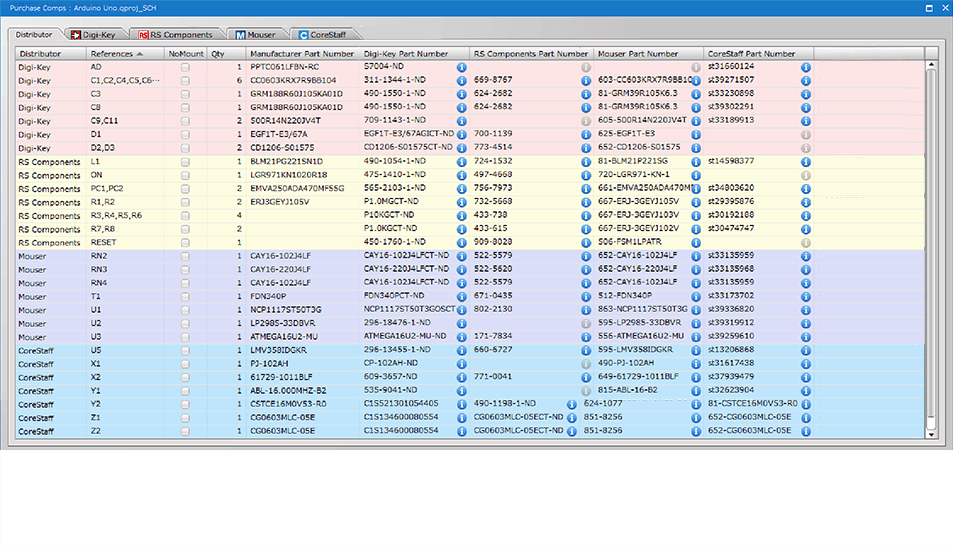Screen dimensions: 953x545
Task: Open the Mouser tab
Action: click(256, 35)
